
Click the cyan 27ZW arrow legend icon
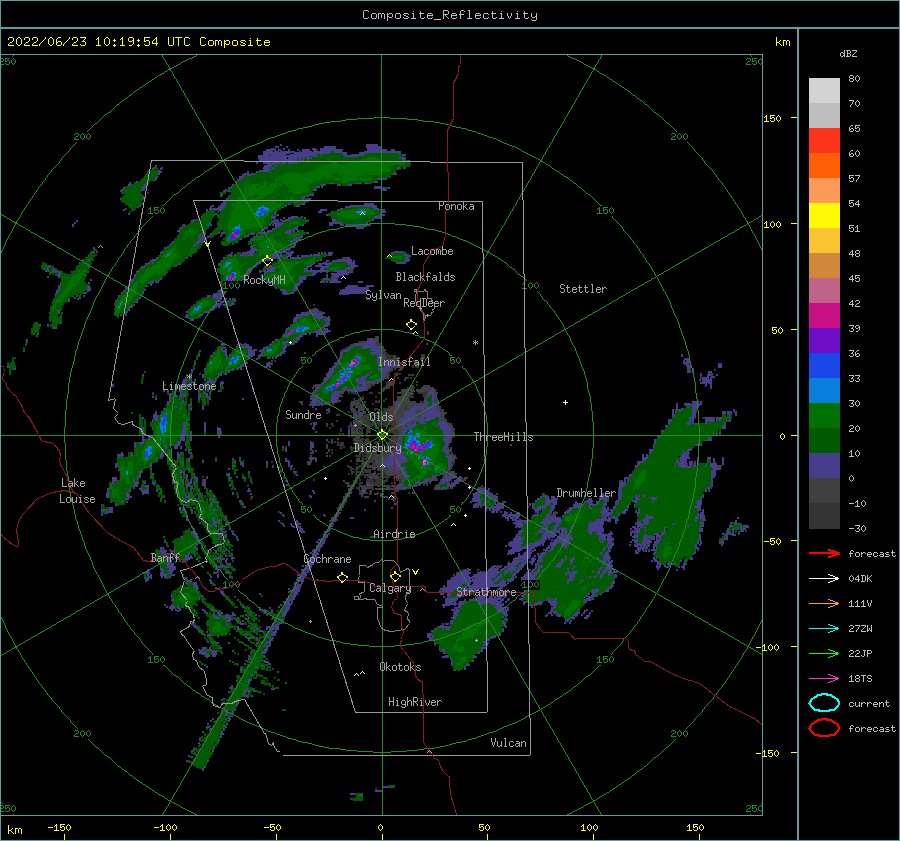[x=824, y=629]
